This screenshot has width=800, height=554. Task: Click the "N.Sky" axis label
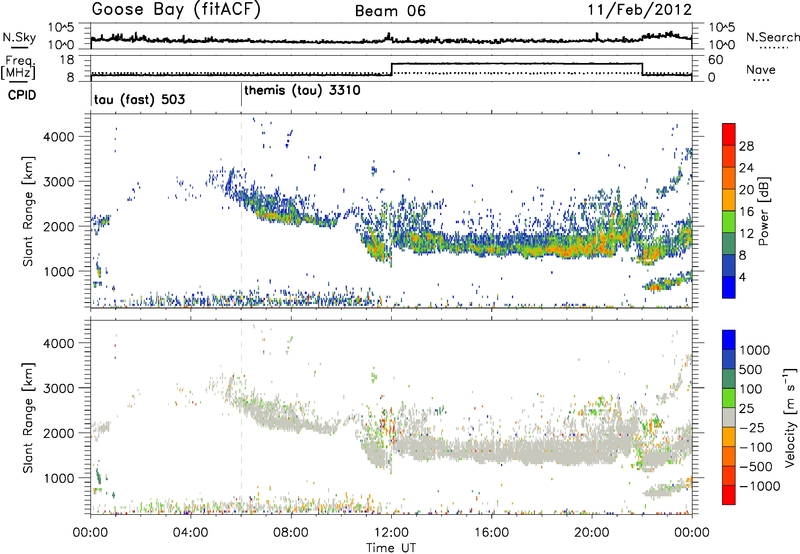pos(19,37)
